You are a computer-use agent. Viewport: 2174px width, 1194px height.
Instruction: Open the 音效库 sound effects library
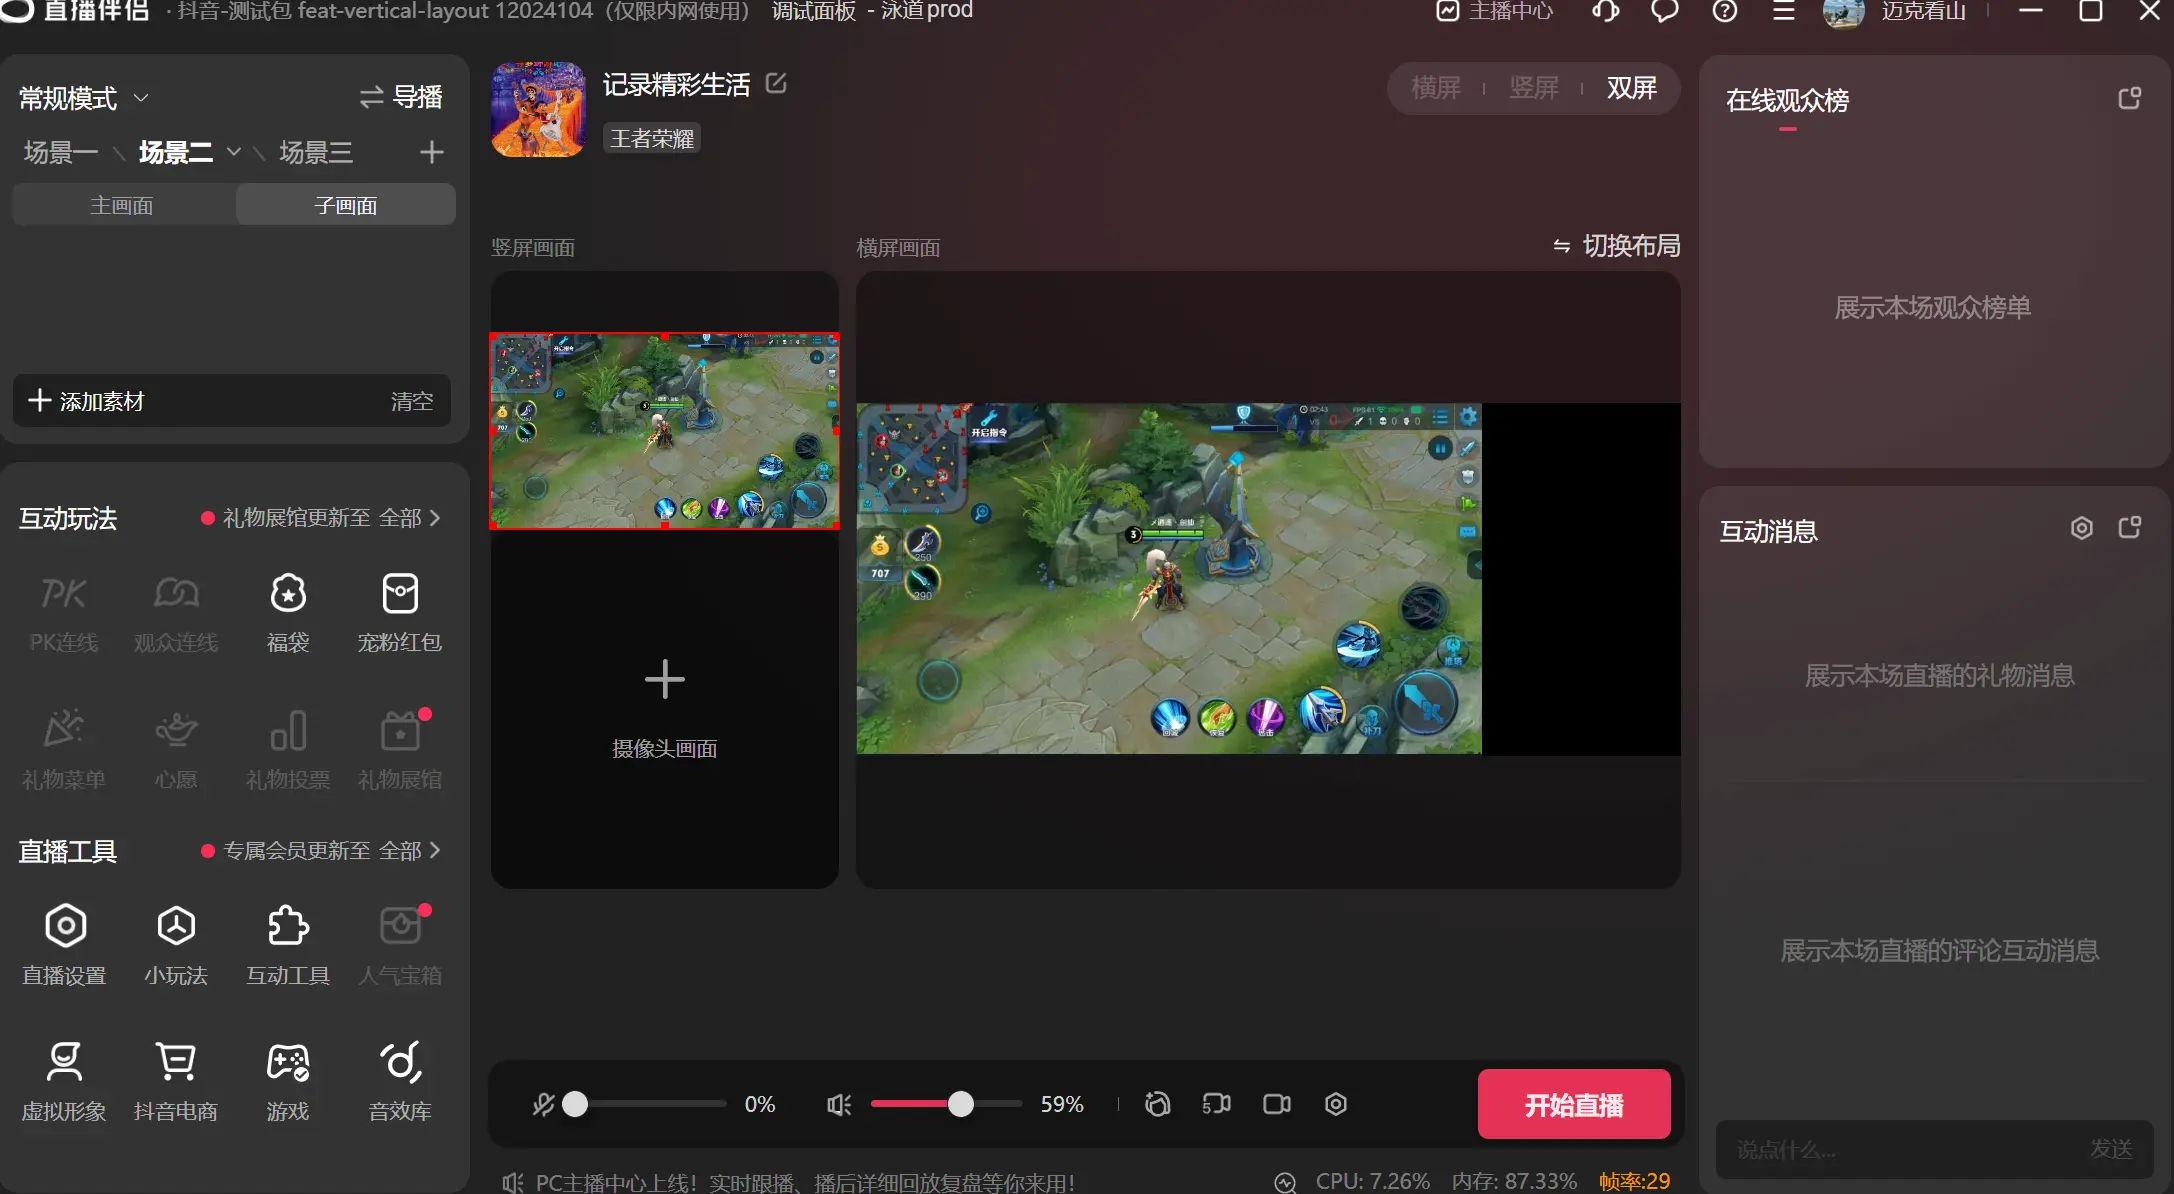click(400, 1081)
